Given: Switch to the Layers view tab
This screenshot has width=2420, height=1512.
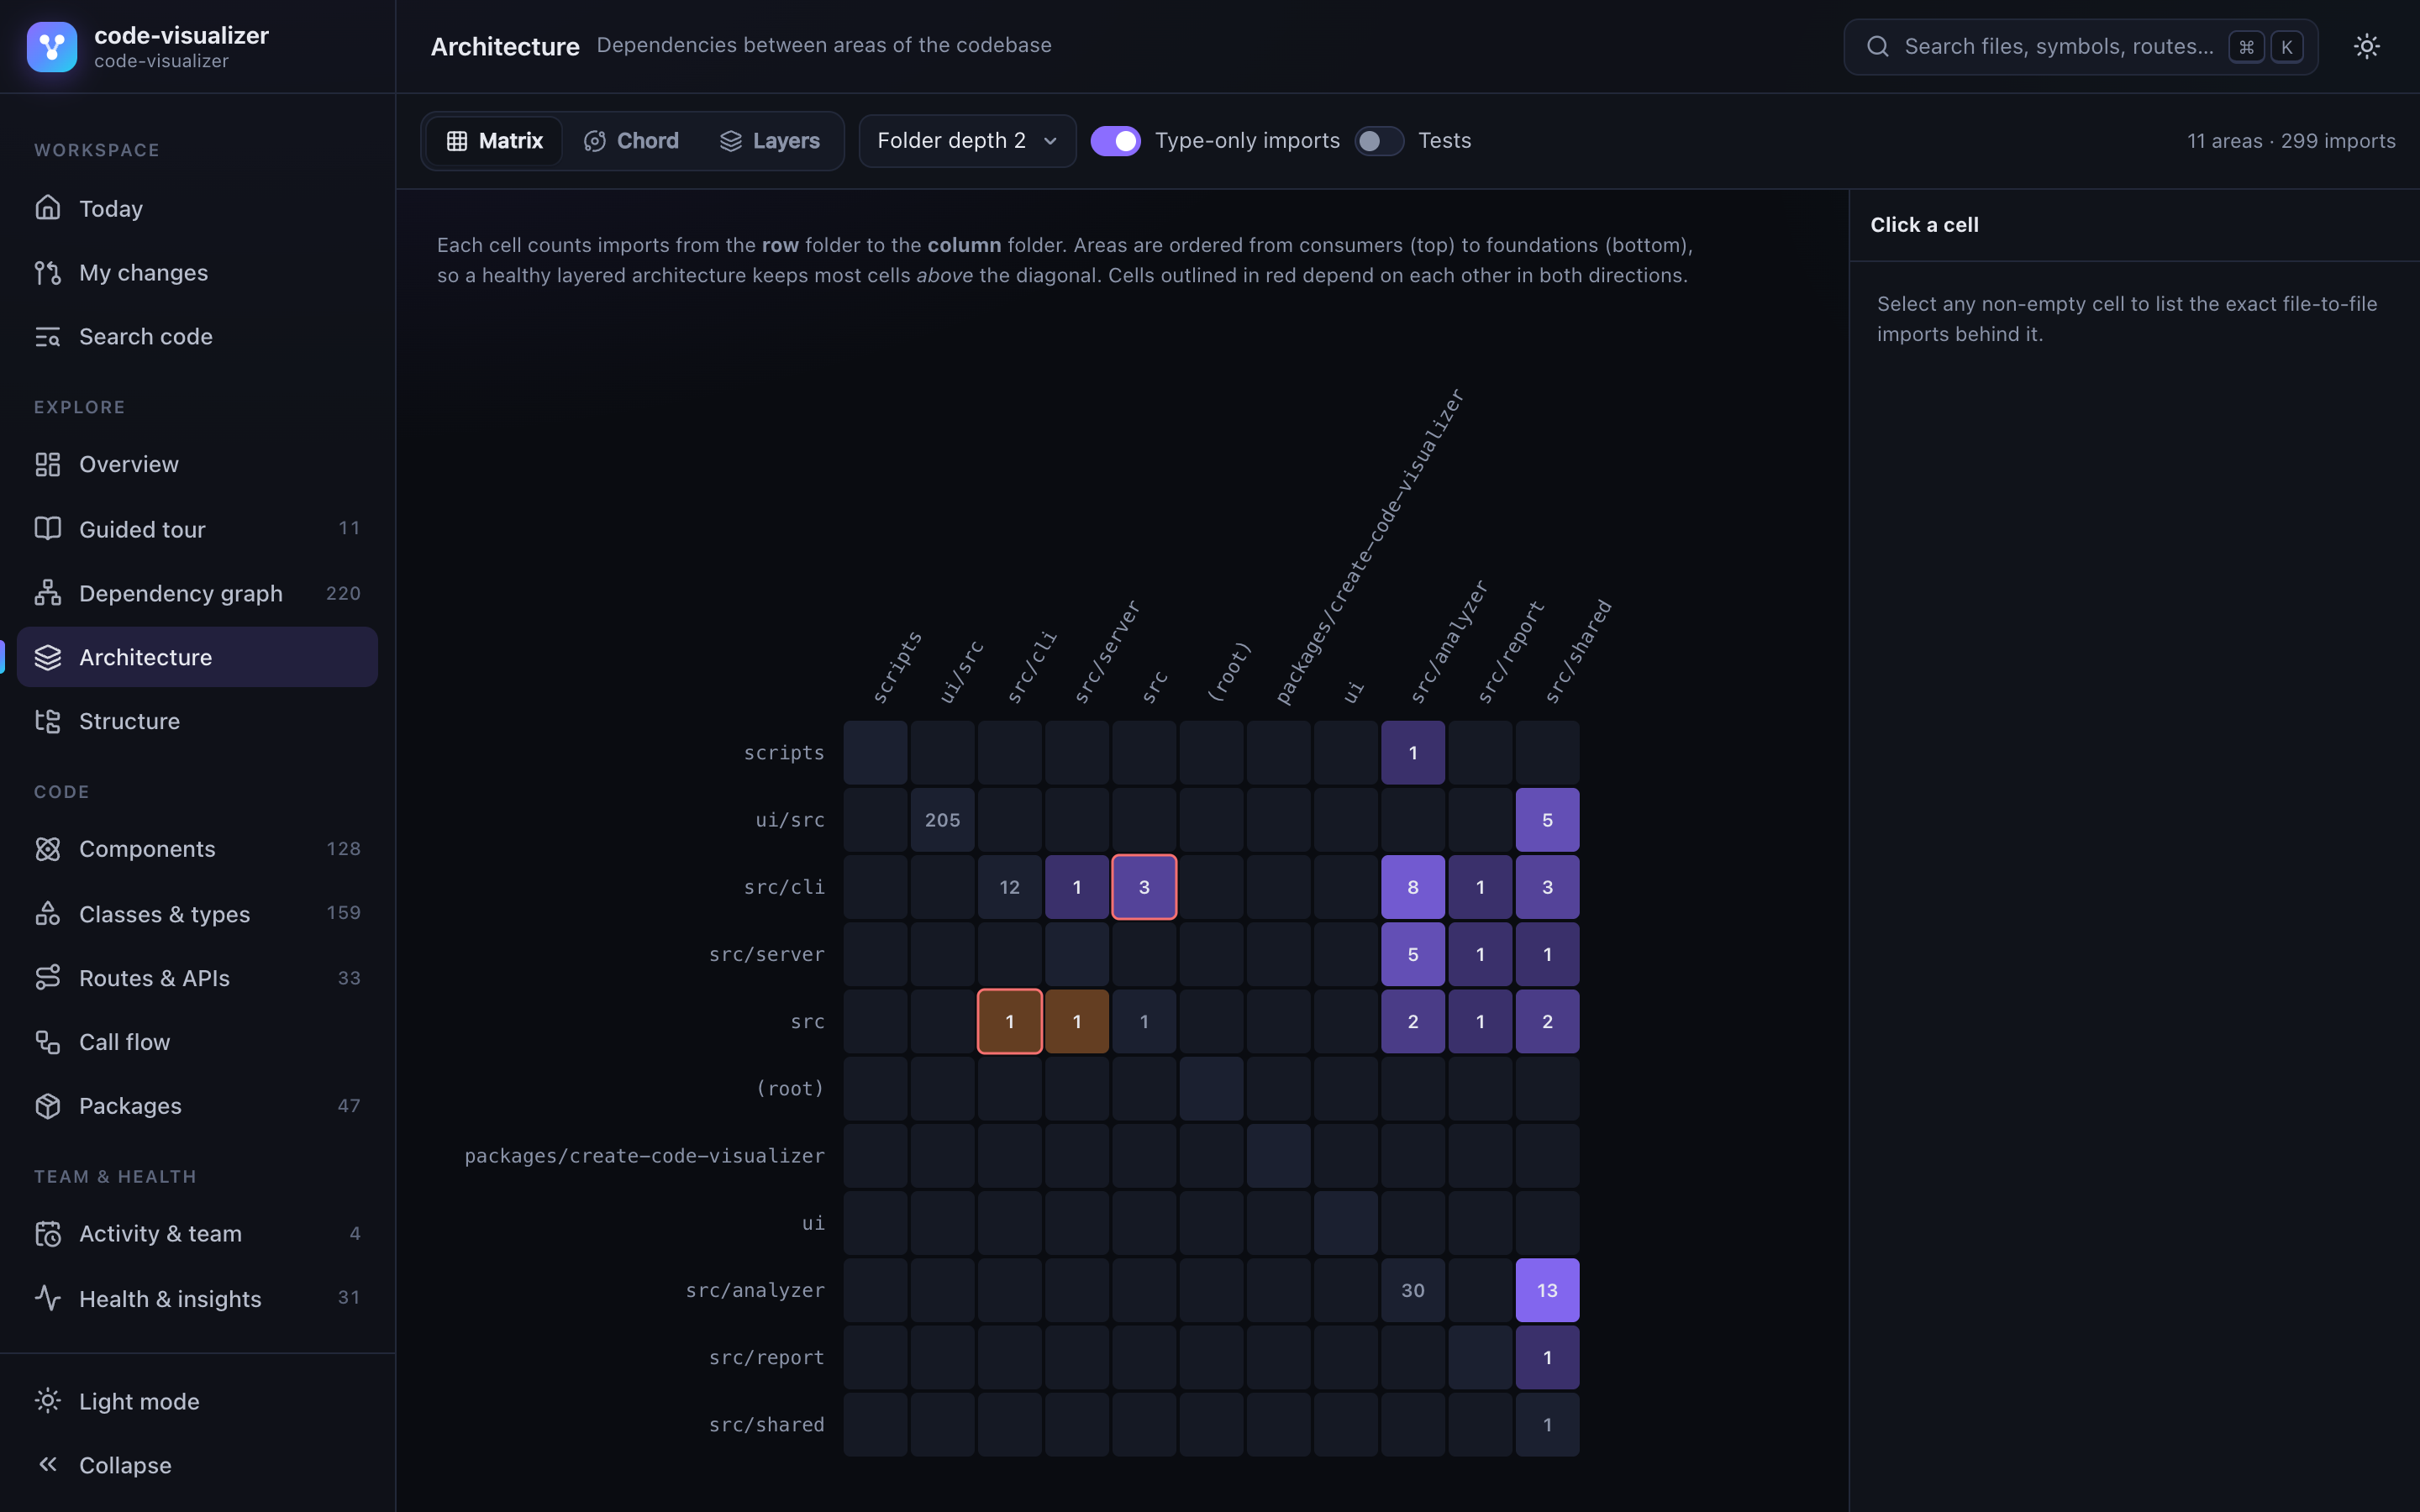Looking at the screenshot, I should click(770, 141).
